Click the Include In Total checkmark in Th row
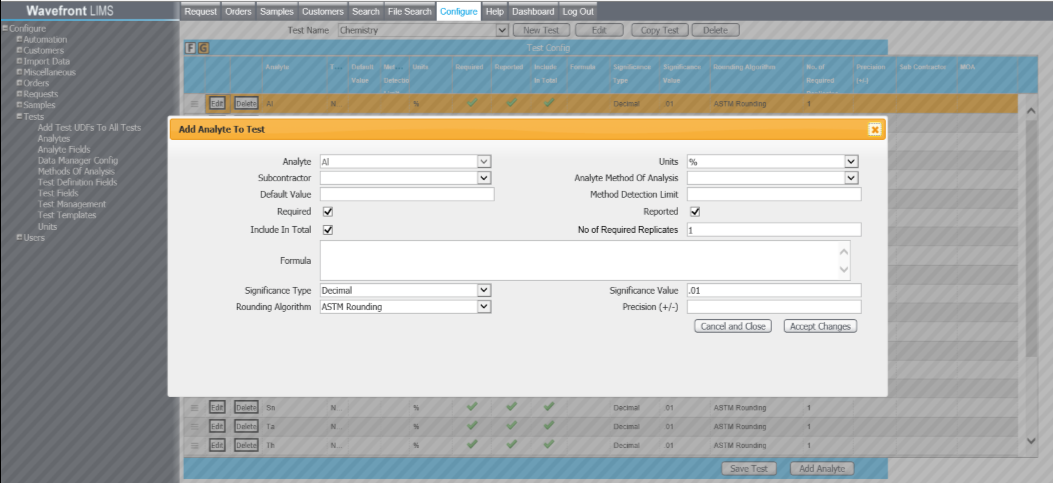Viewport: 1053px width, 483px height. [549, 444]
